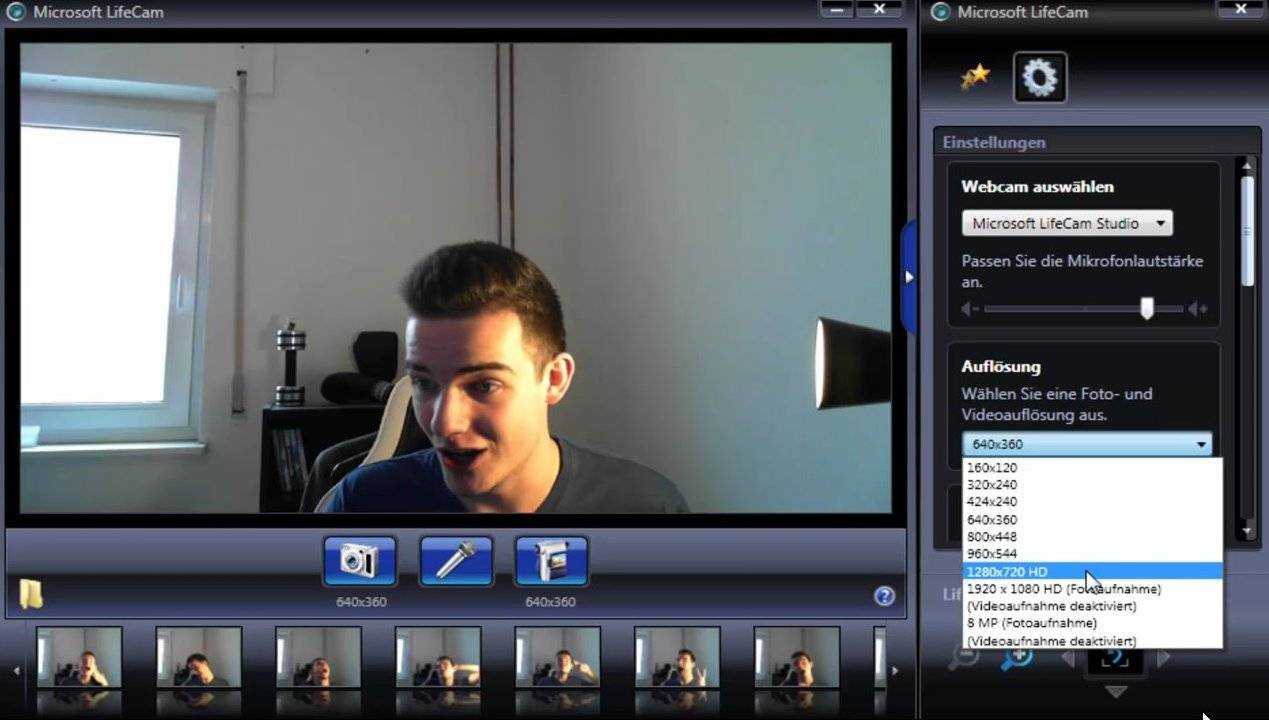
Task: Click the settings panel scrollbar thumb
Action: click(x=1247, y=232)
